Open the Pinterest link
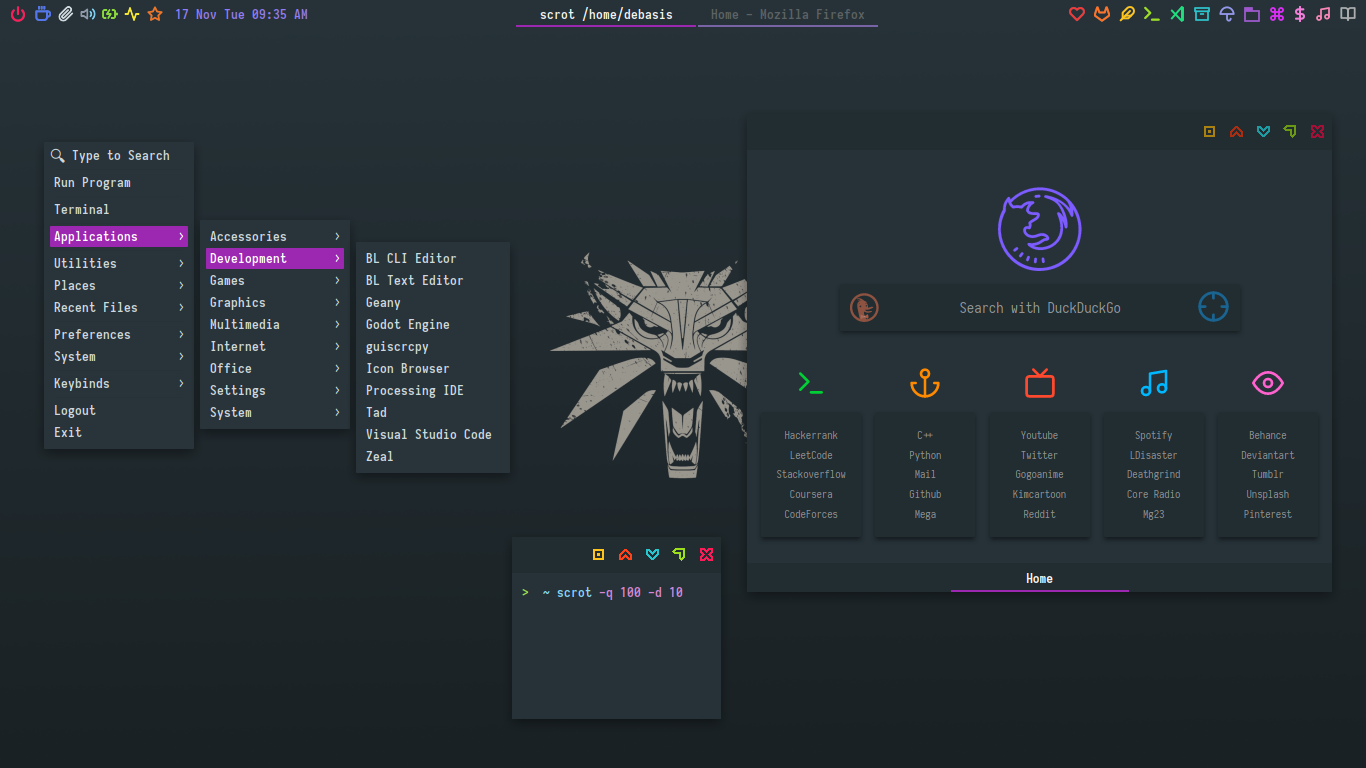The height and width of the screenshot is (768, 1366). coord(1268,514)
